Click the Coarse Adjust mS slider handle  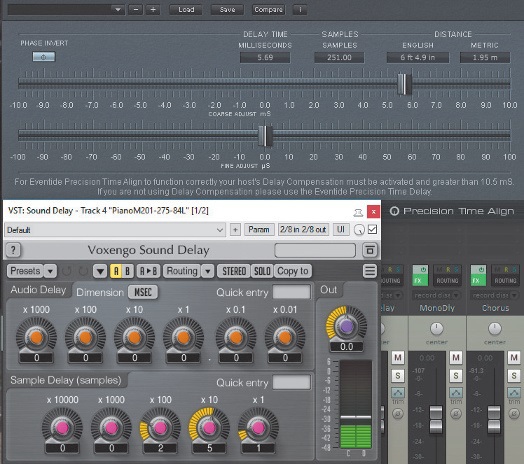pyautogui.click(x=404, y=84)
